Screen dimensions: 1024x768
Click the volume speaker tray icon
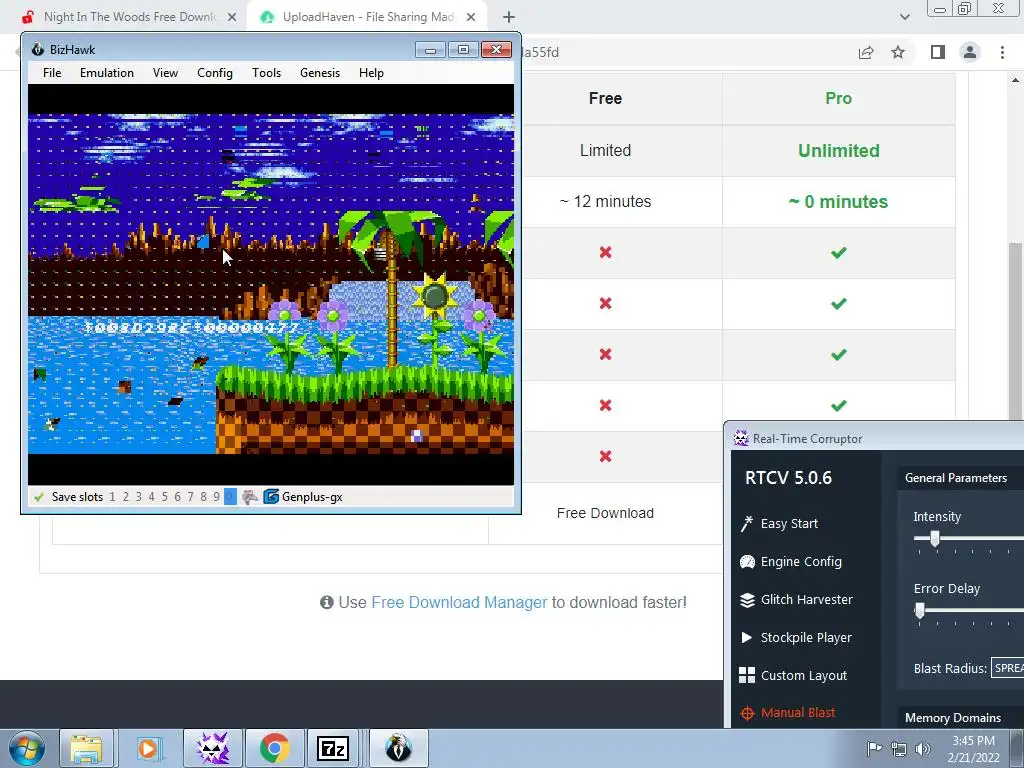(922, 748)
